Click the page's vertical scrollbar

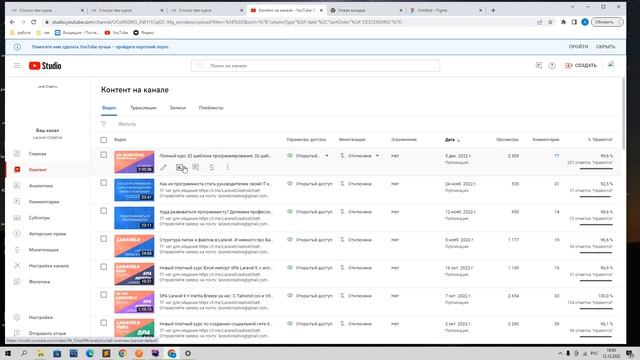[623, 114]
